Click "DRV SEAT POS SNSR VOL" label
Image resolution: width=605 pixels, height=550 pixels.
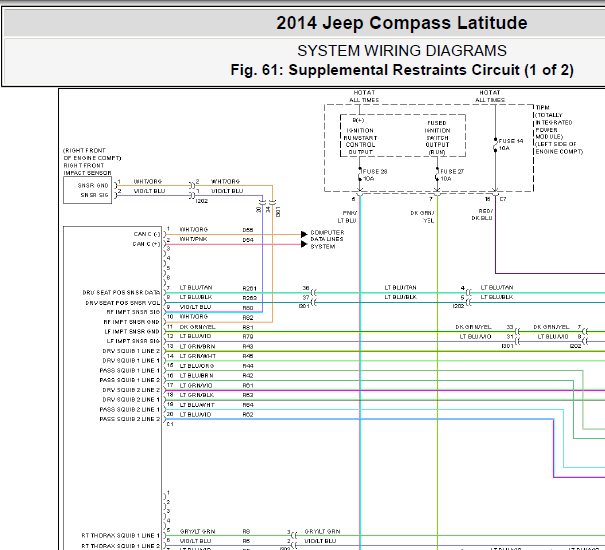(x=122, y=303)
